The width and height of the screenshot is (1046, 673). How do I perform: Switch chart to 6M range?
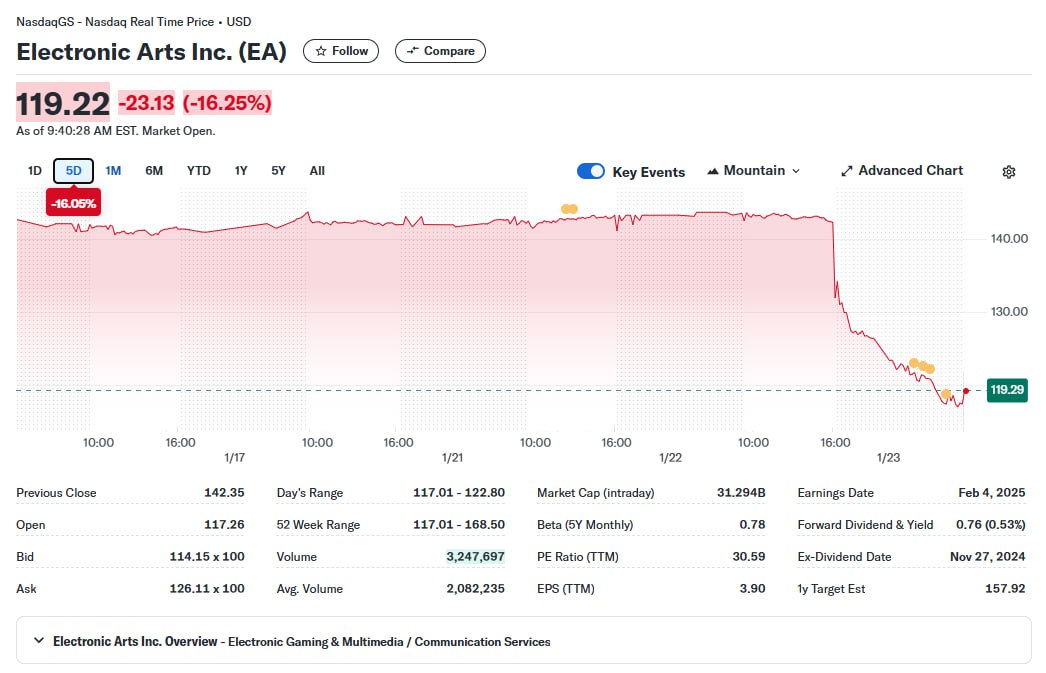[154, 171]
